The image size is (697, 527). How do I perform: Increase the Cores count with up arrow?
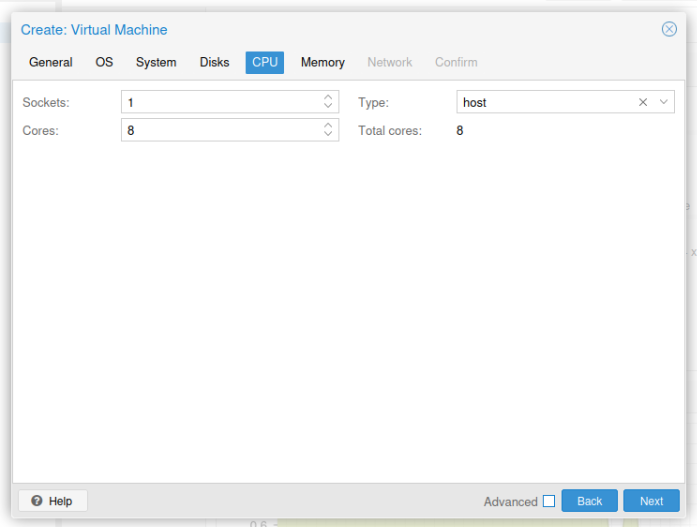pyautogui.click(x=328, y=126)
